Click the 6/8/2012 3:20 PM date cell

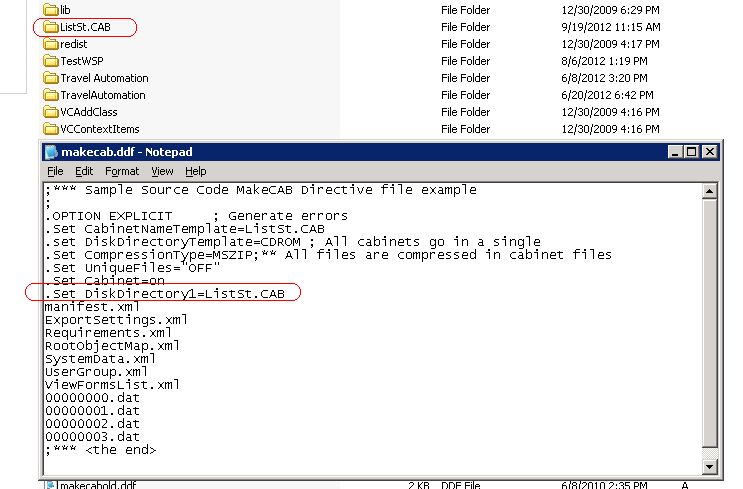tap(604, 78)
